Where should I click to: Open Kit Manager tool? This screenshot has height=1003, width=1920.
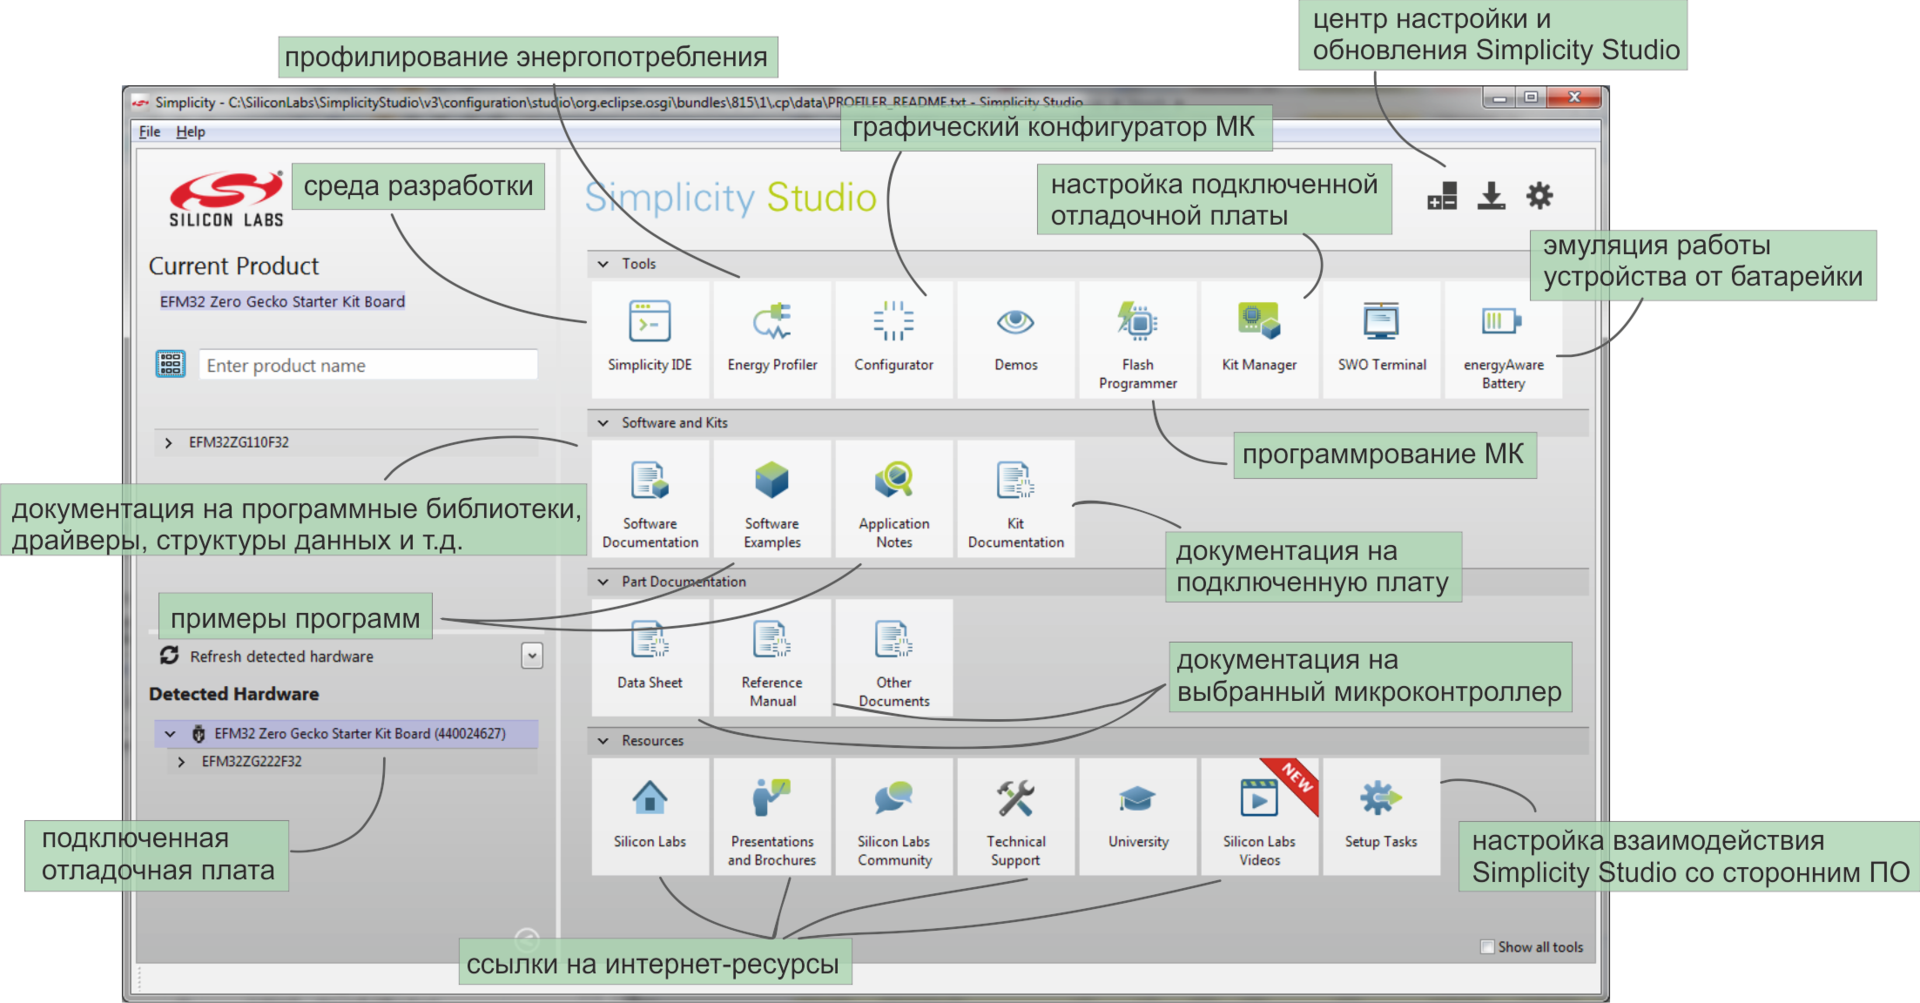pos(1260,340)
